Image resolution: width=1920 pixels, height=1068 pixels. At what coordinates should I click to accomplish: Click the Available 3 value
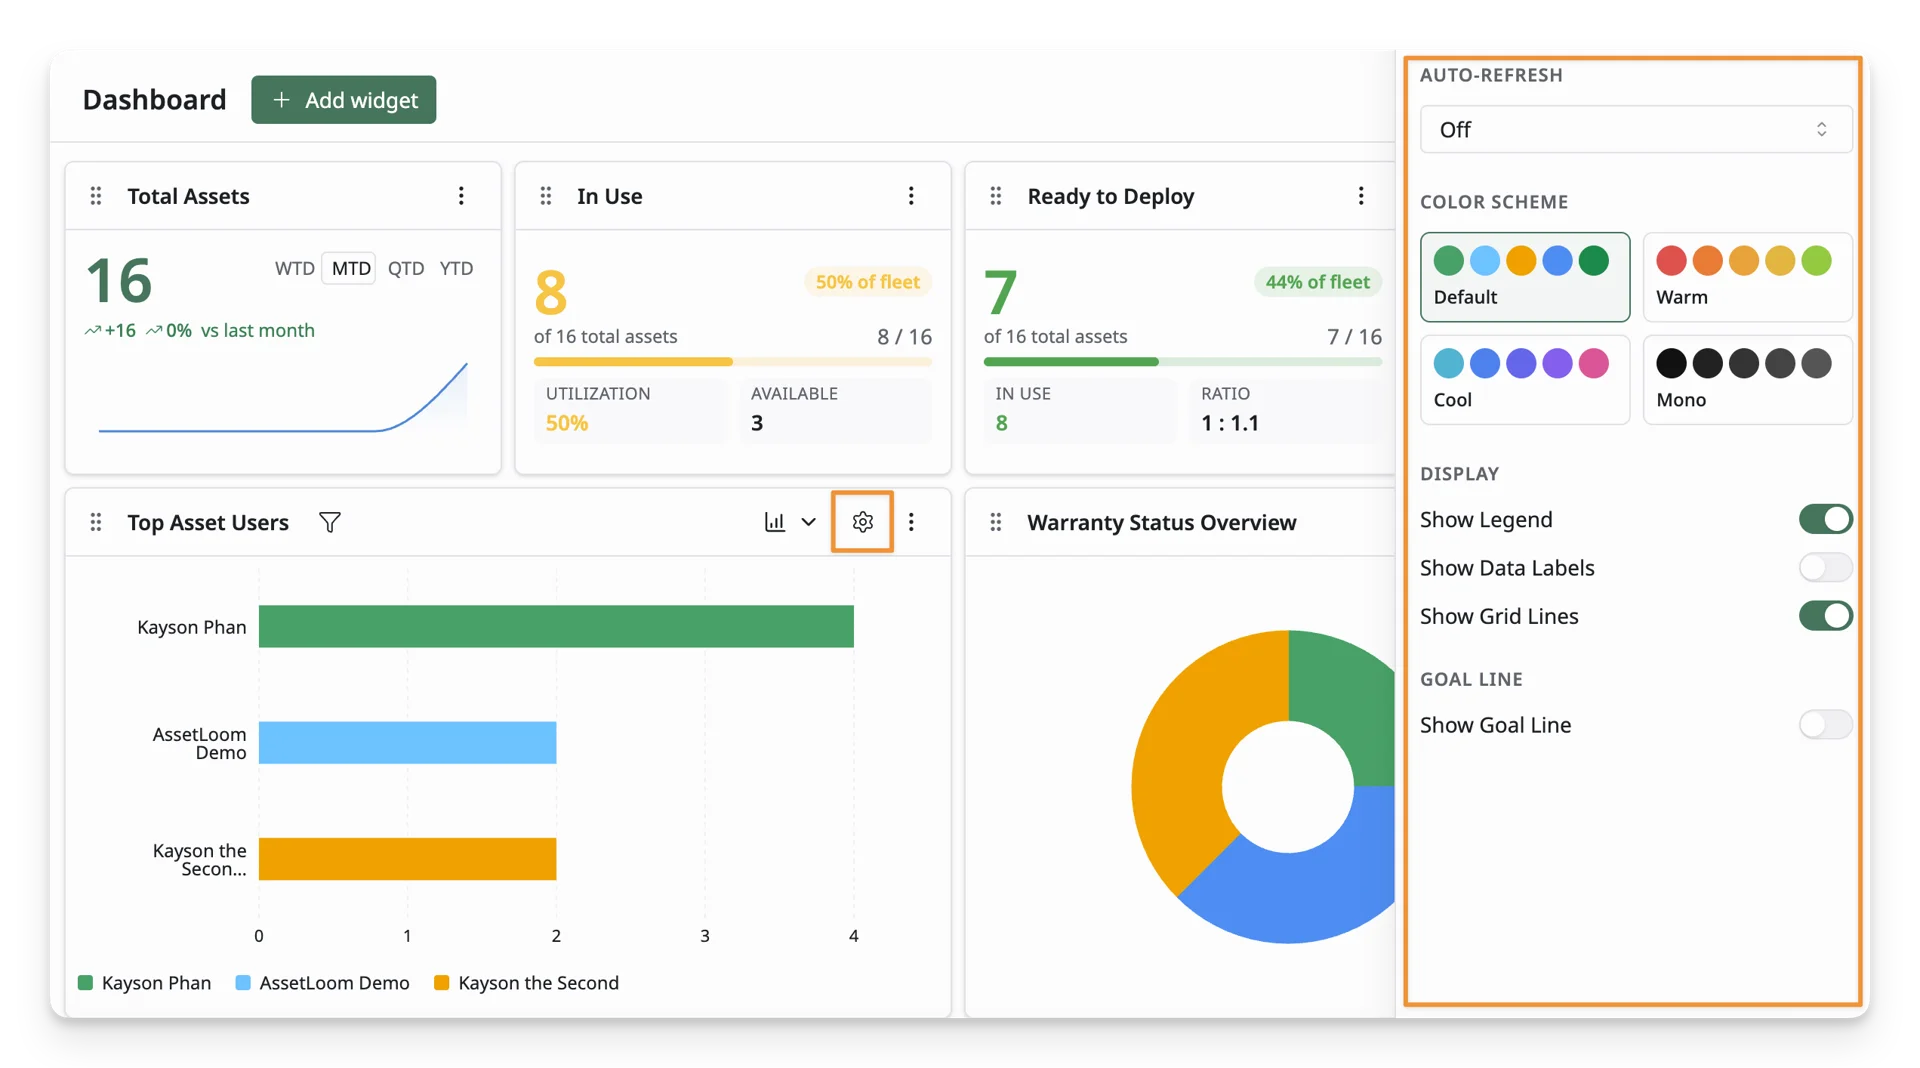pos(757,423)
